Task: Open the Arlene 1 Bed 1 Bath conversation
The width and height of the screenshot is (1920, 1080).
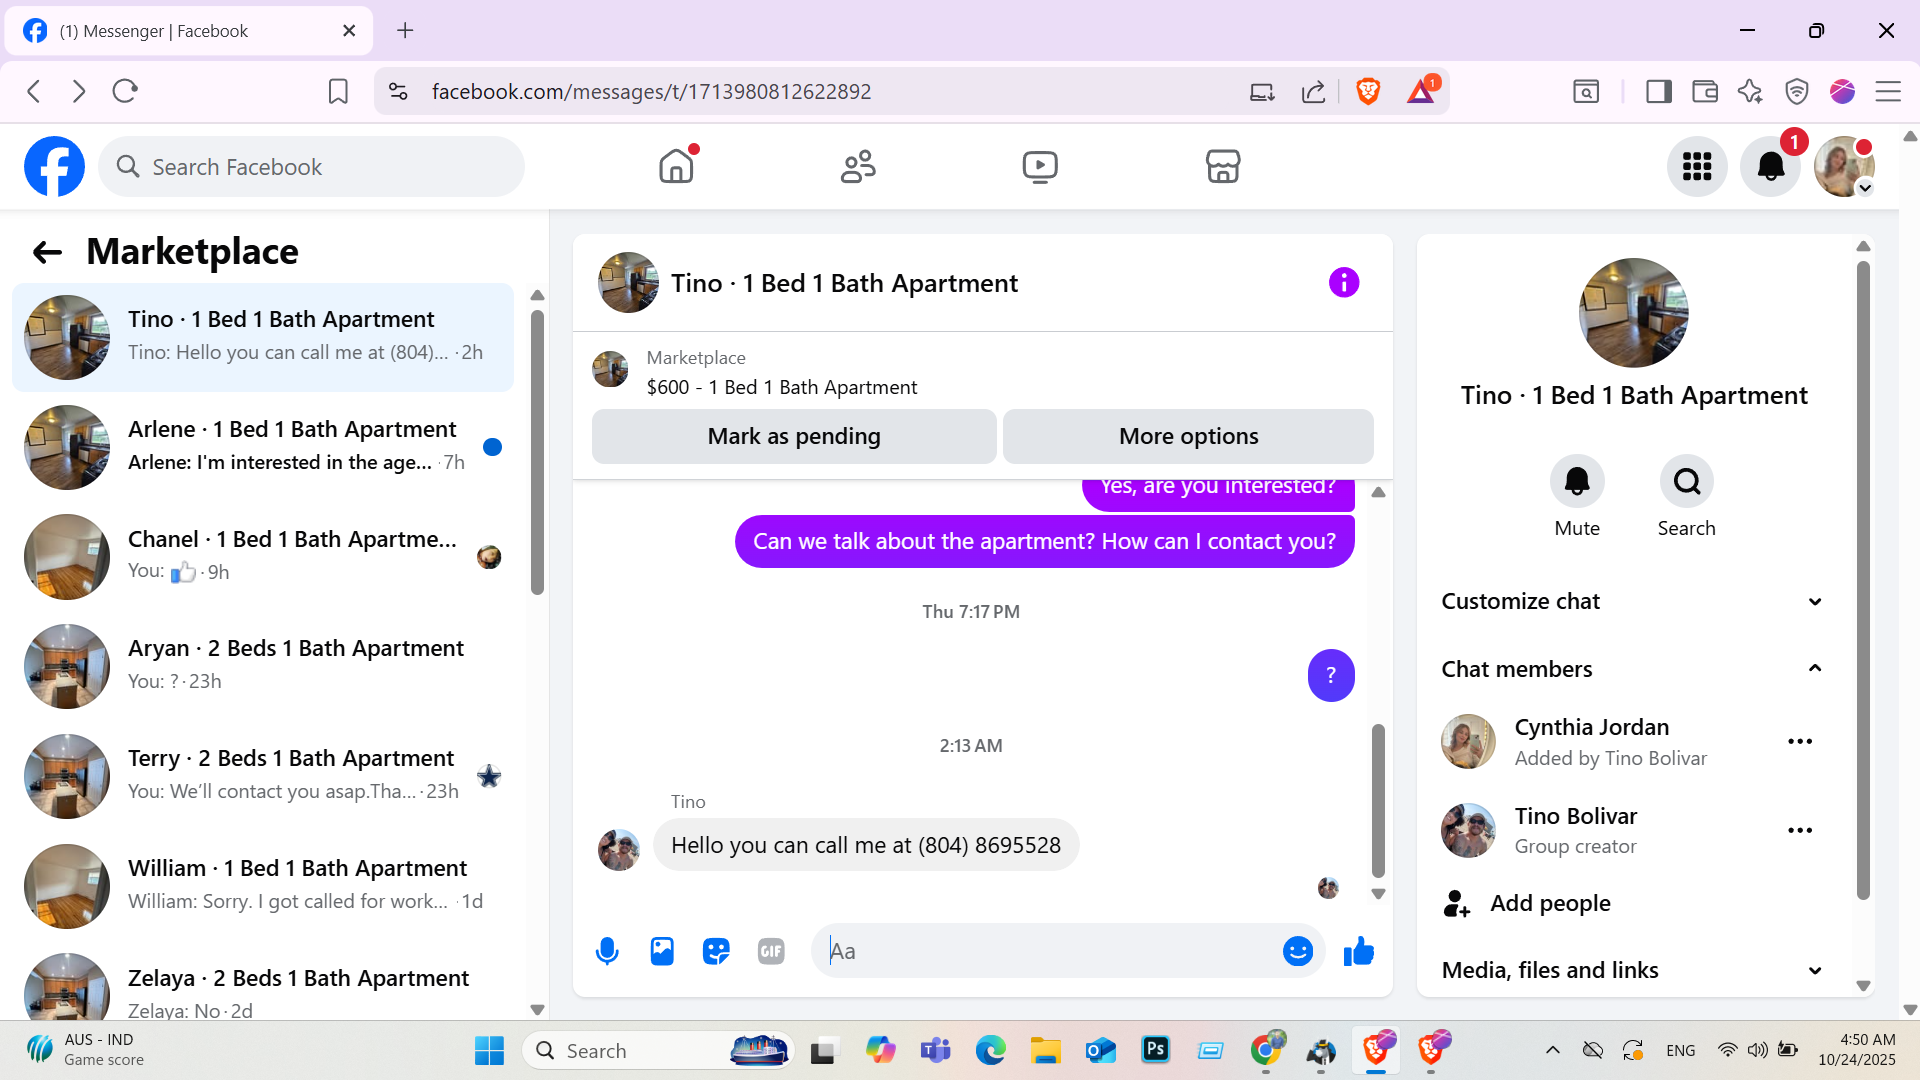Action: 263,447
